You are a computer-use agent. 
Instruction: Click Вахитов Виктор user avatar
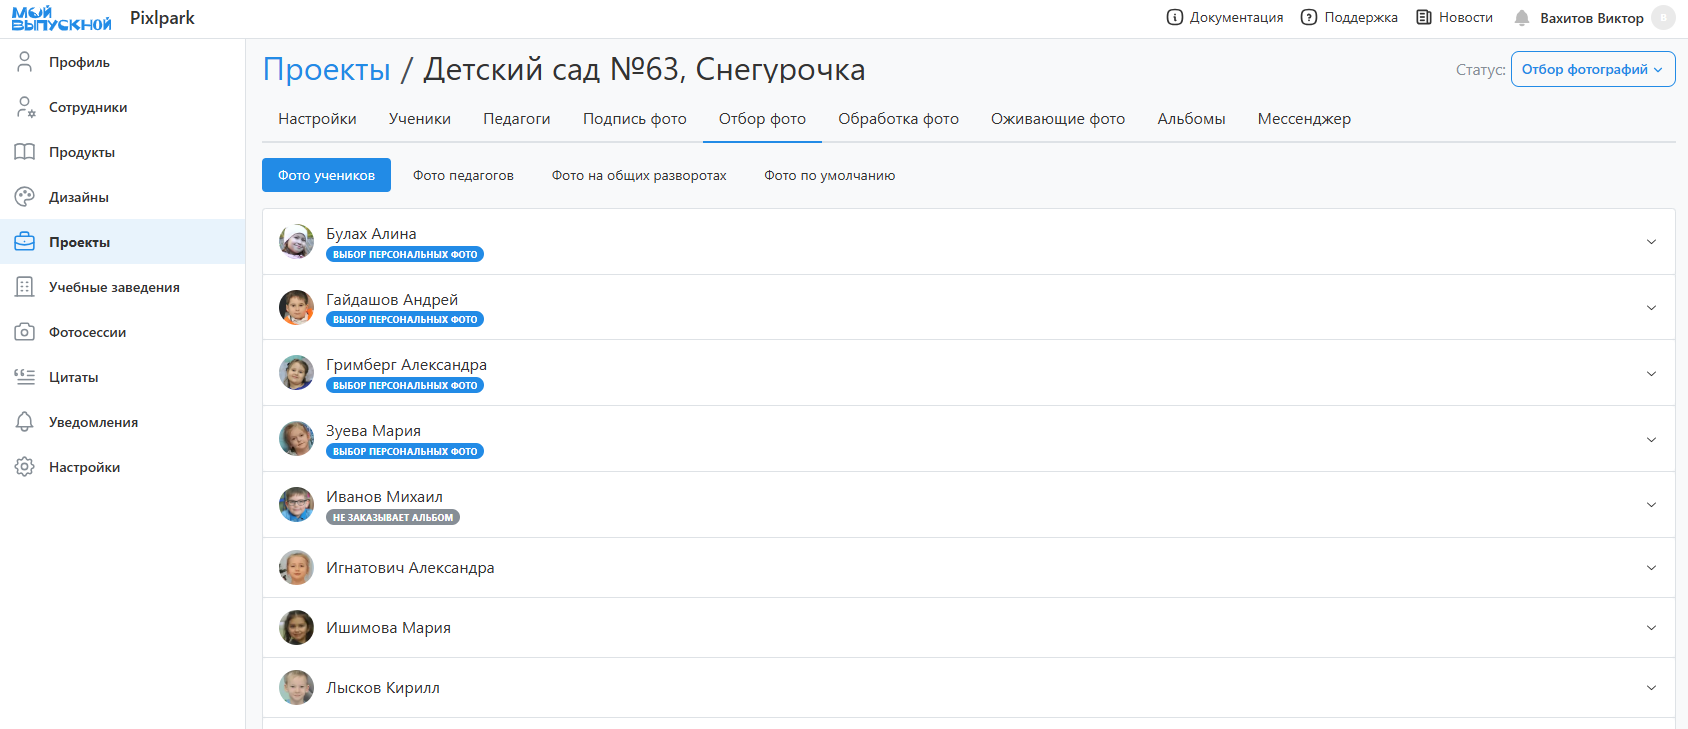1663,18
